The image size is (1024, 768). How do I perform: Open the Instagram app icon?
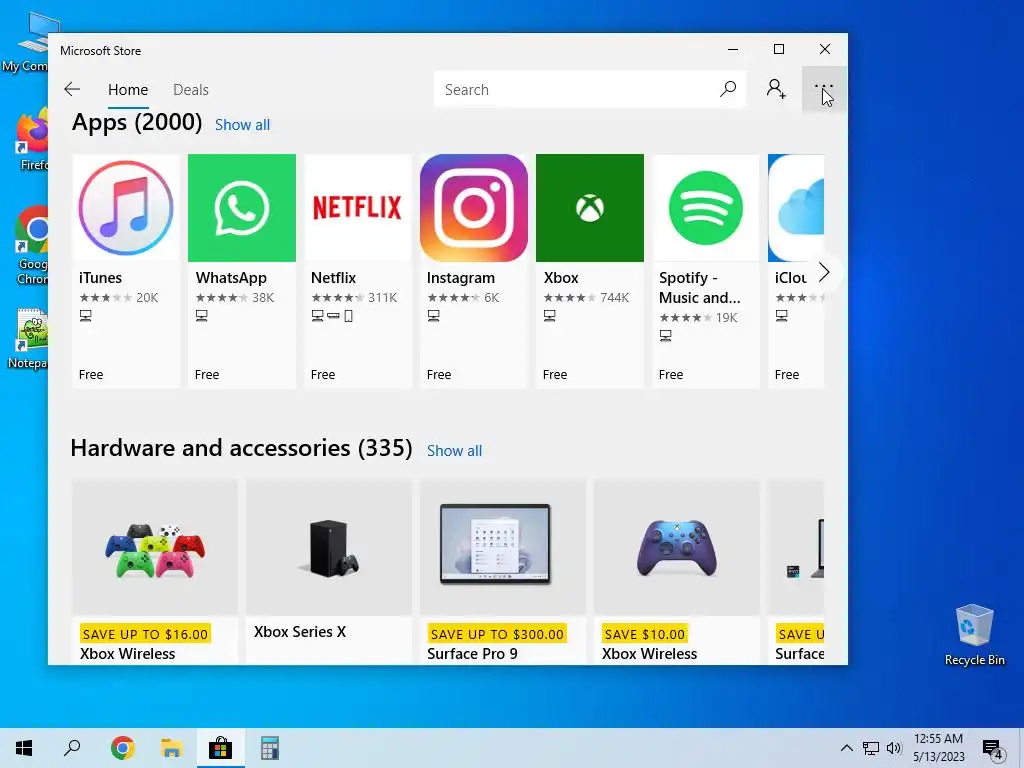[474, 208]
